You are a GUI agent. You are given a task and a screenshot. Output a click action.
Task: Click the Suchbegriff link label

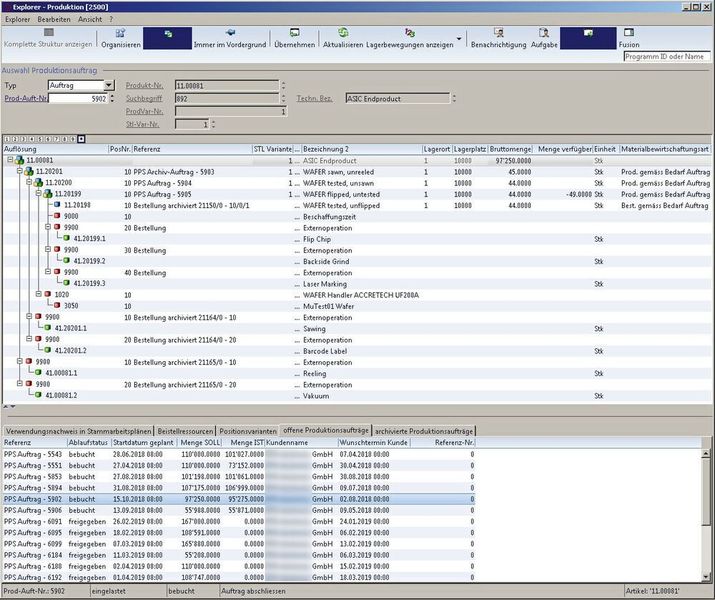[x=144, y=98]
